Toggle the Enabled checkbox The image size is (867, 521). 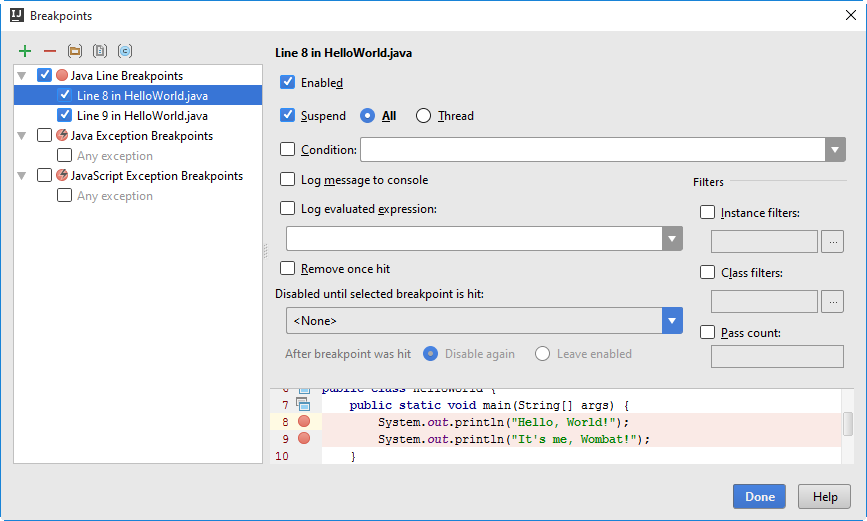click(x=288, y=82)
